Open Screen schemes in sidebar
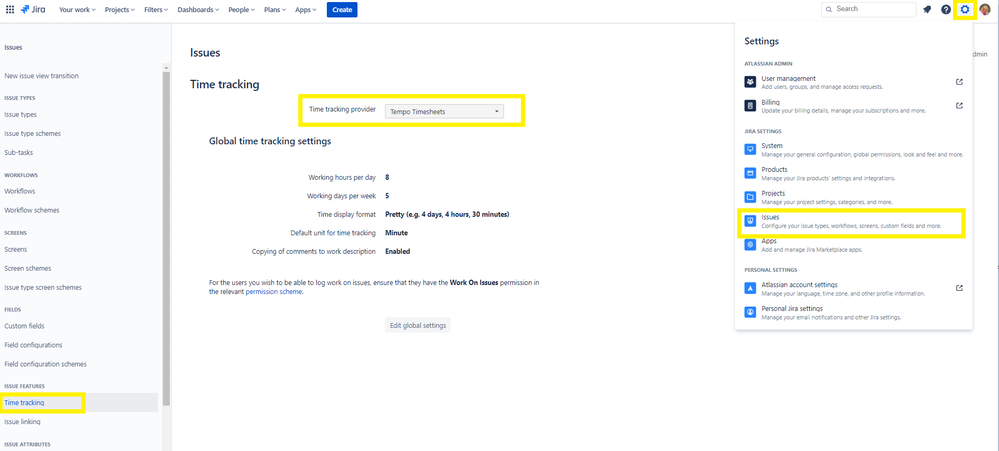Screen dimensions: 999x451 point(27,268)
